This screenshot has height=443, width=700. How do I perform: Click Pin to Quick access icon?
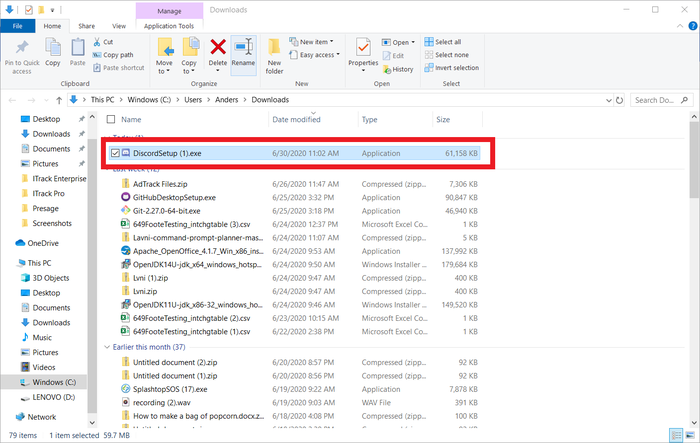tap(20, 52)
